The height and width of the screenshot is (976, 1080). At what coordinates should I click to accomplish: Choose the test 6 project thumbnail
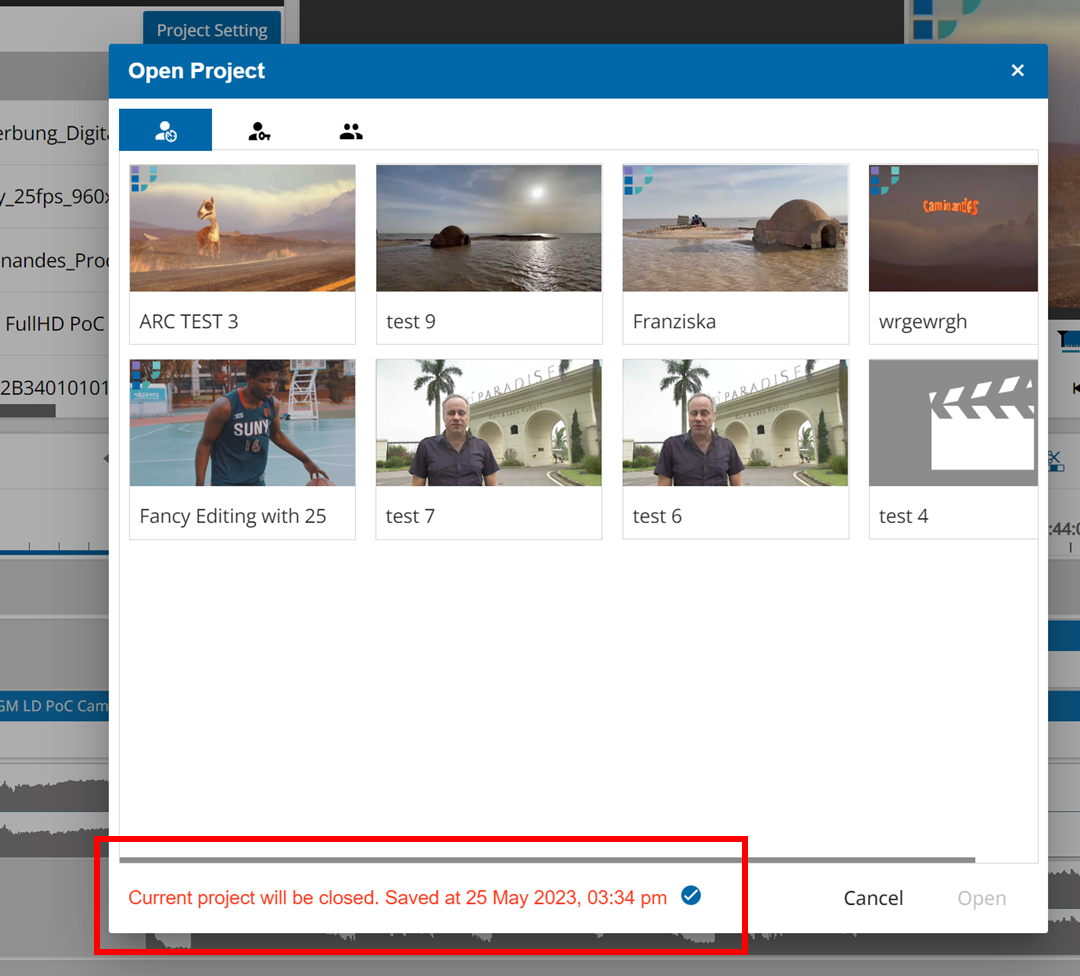[x=735, y=423]
